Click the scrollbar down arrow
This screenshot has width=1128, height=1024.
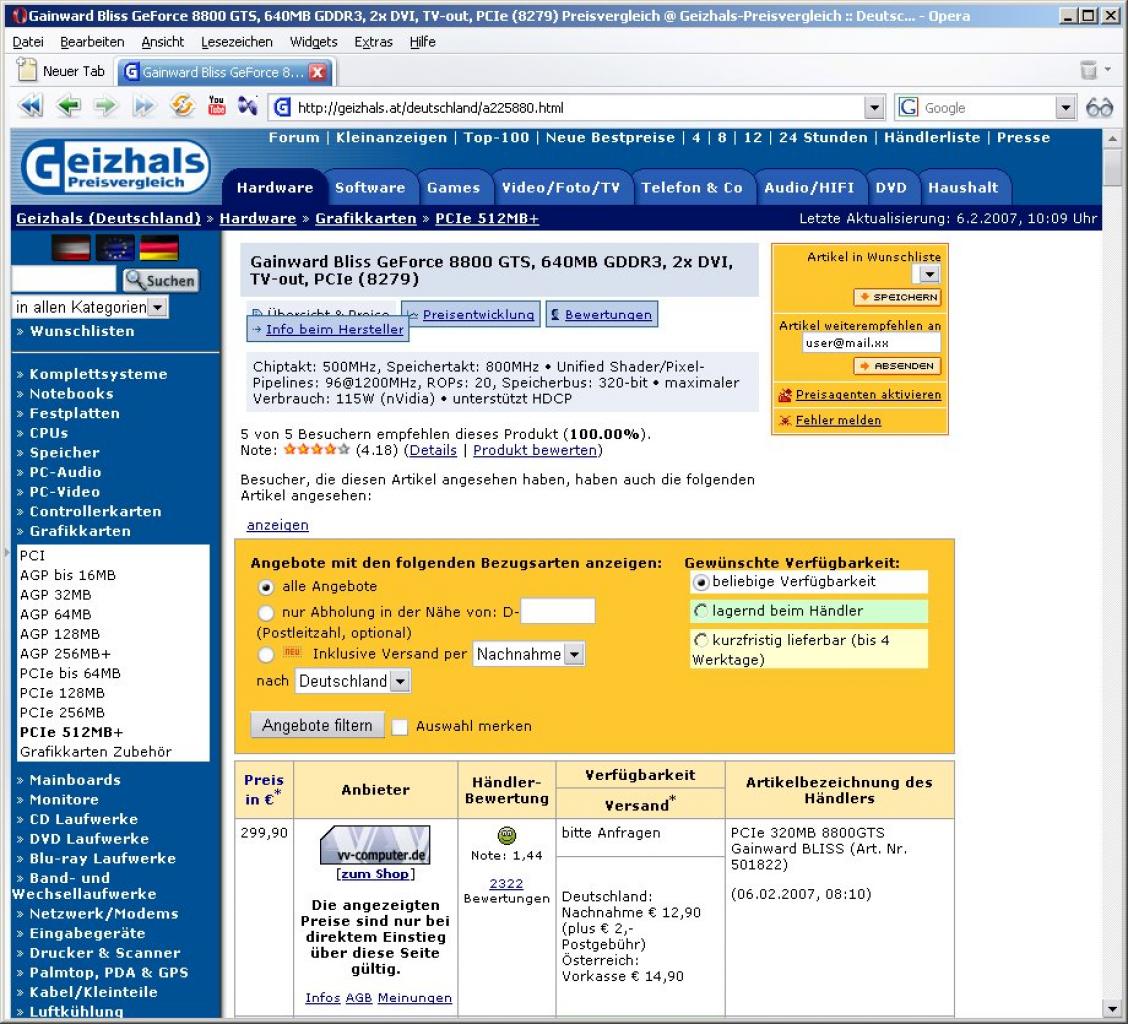click(1113, 1008)
